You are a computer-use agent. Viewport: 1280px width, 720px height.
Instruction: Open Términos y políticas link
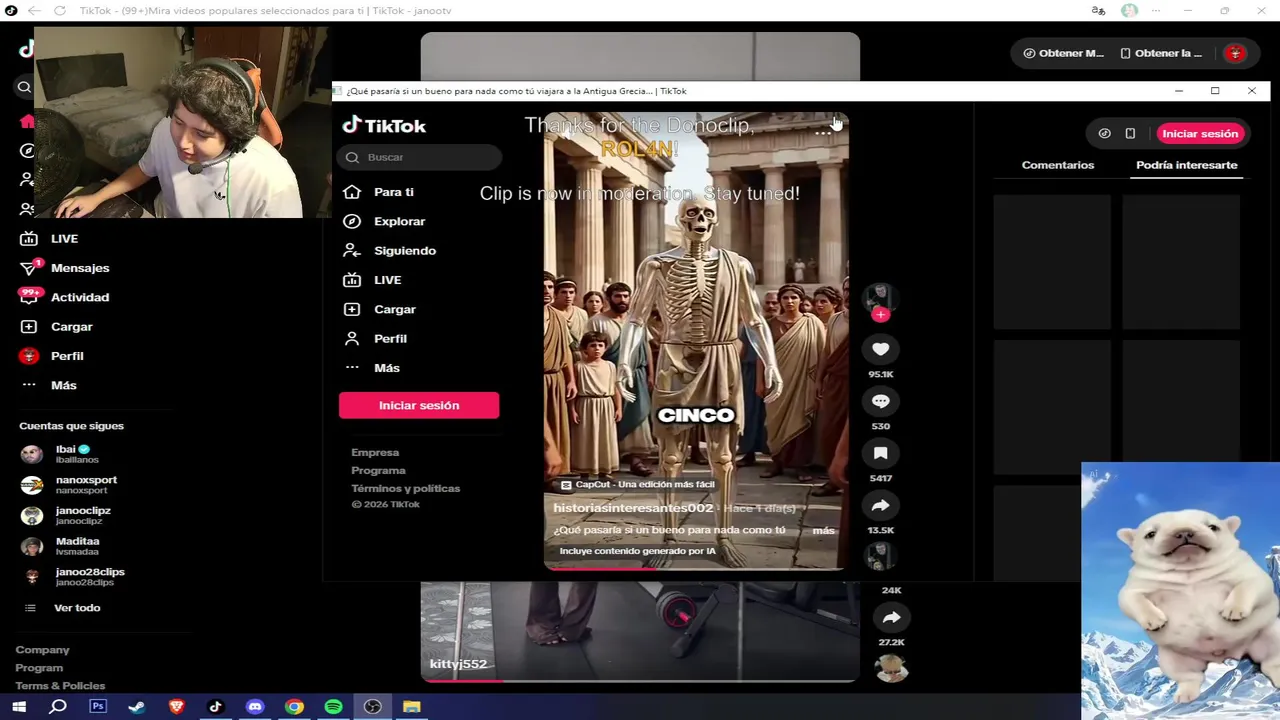tap(405, 488)
